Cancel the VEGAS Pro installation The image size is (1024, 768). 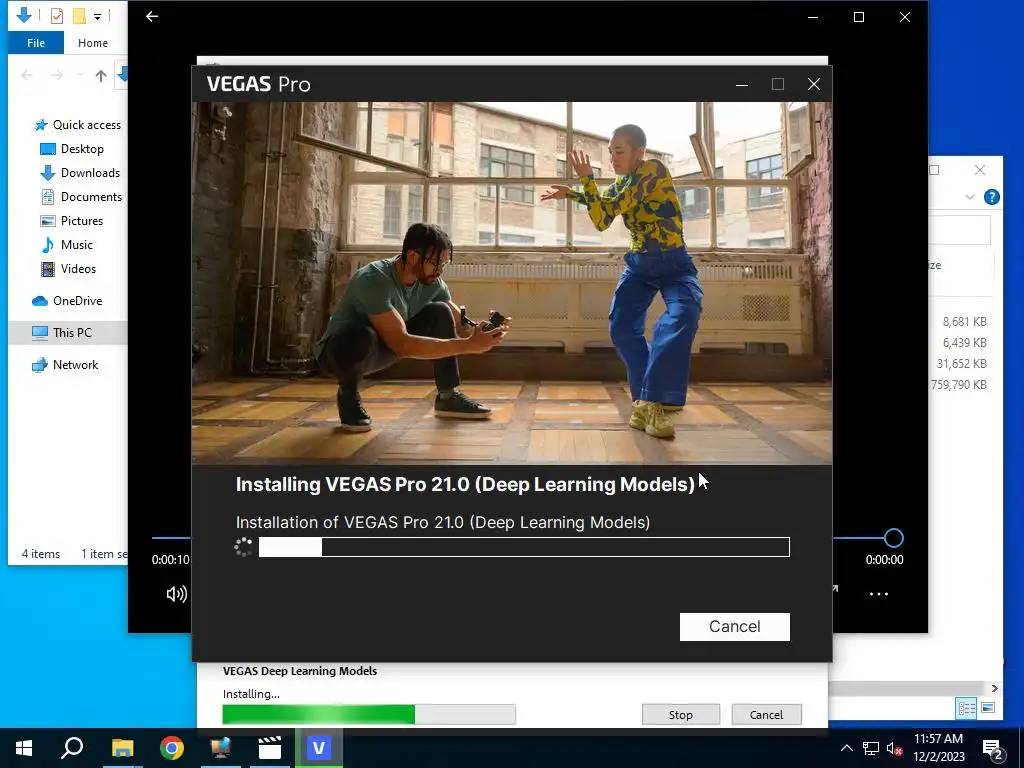[x=735, y=626]
